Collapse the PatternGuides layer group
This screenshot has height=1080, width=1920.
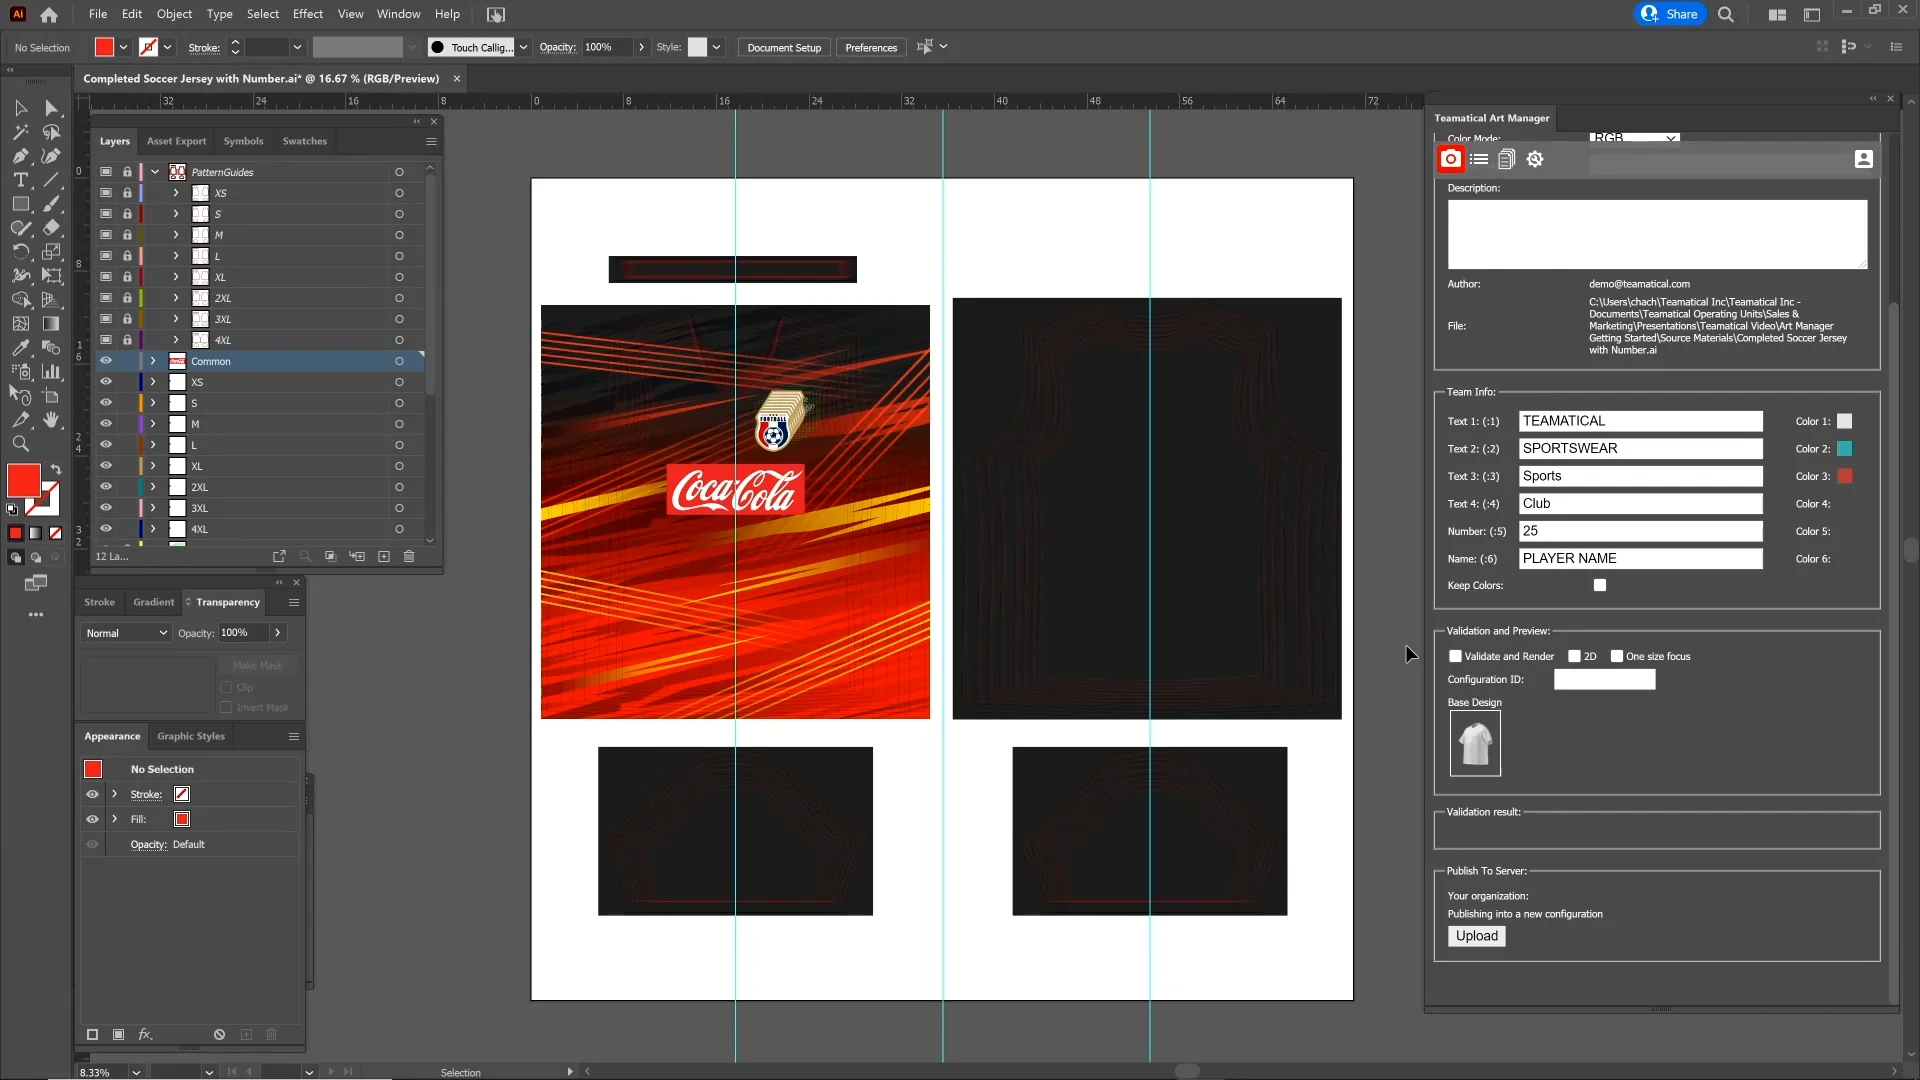tap(155, 172)
